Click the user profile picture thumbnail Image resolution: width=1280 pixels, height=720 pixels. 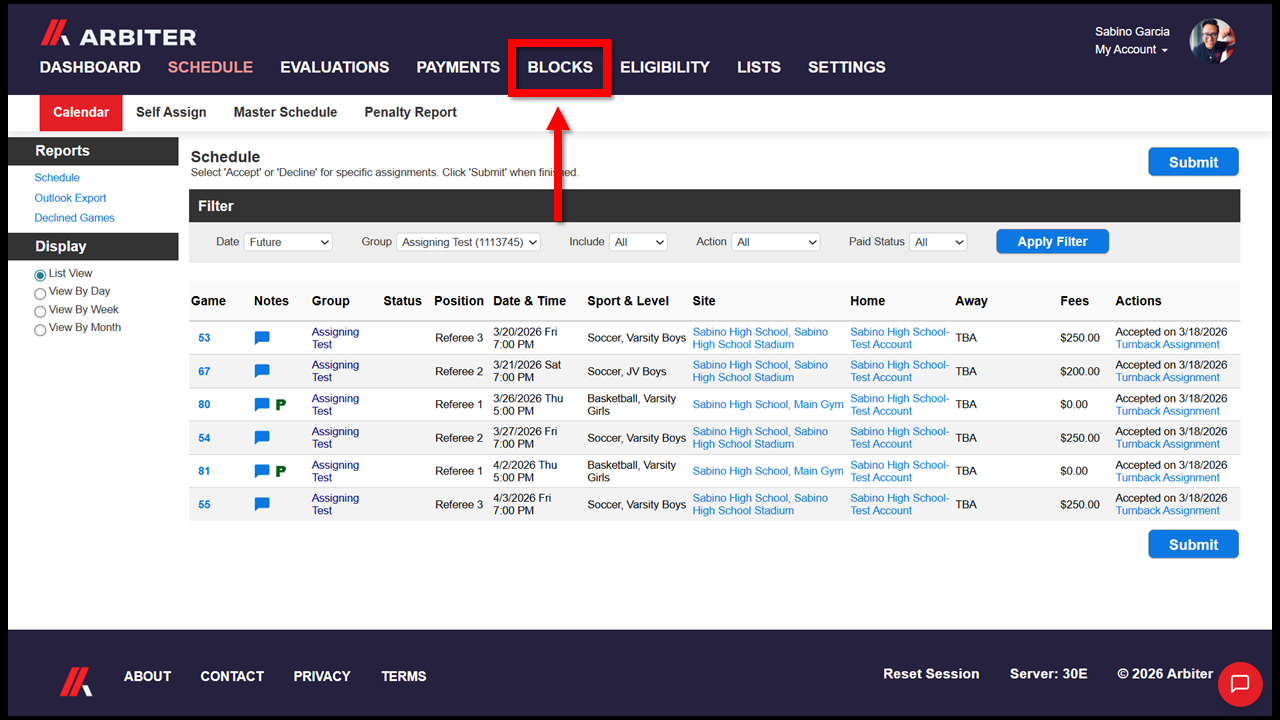(x=1212, y=41)
